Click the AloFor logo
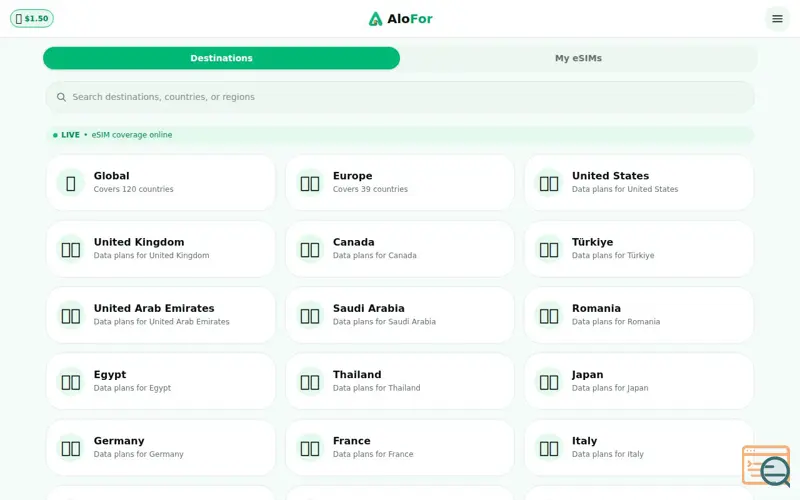Viewport: 800px width, 500px height. [x=401, y=19]
